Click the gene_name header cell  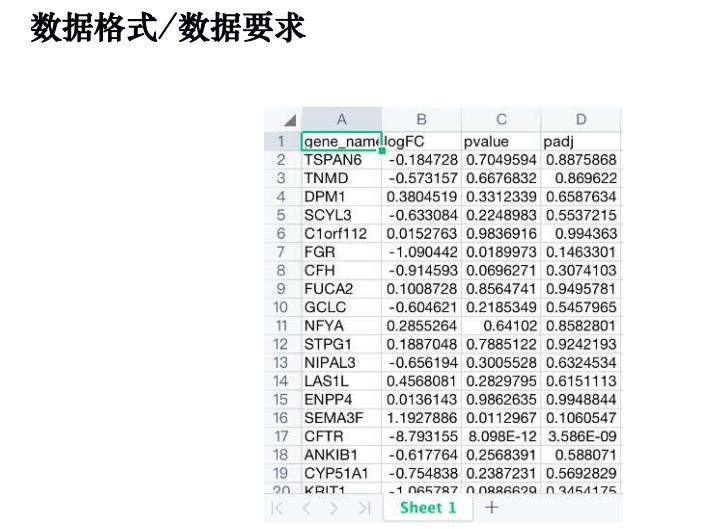click(x=342, y=141)
